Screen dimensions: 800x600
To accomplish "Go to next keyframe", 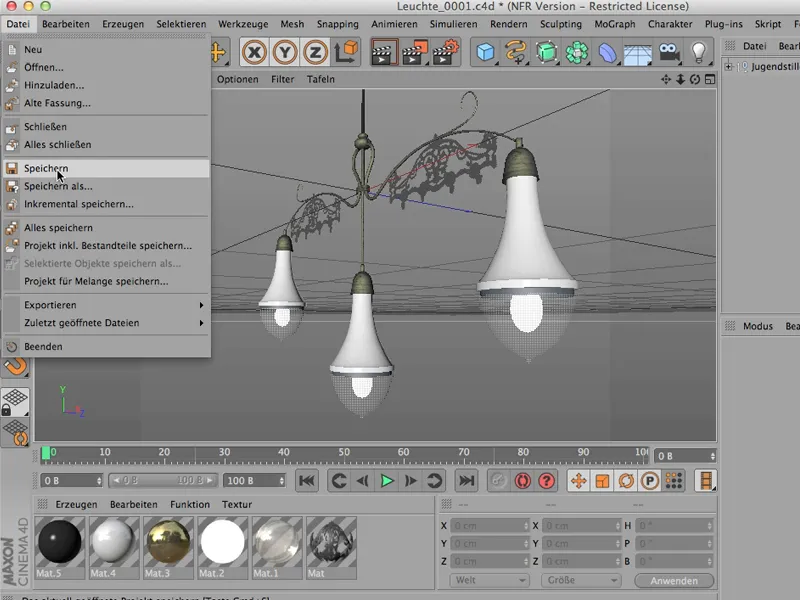I will (434, 481).
